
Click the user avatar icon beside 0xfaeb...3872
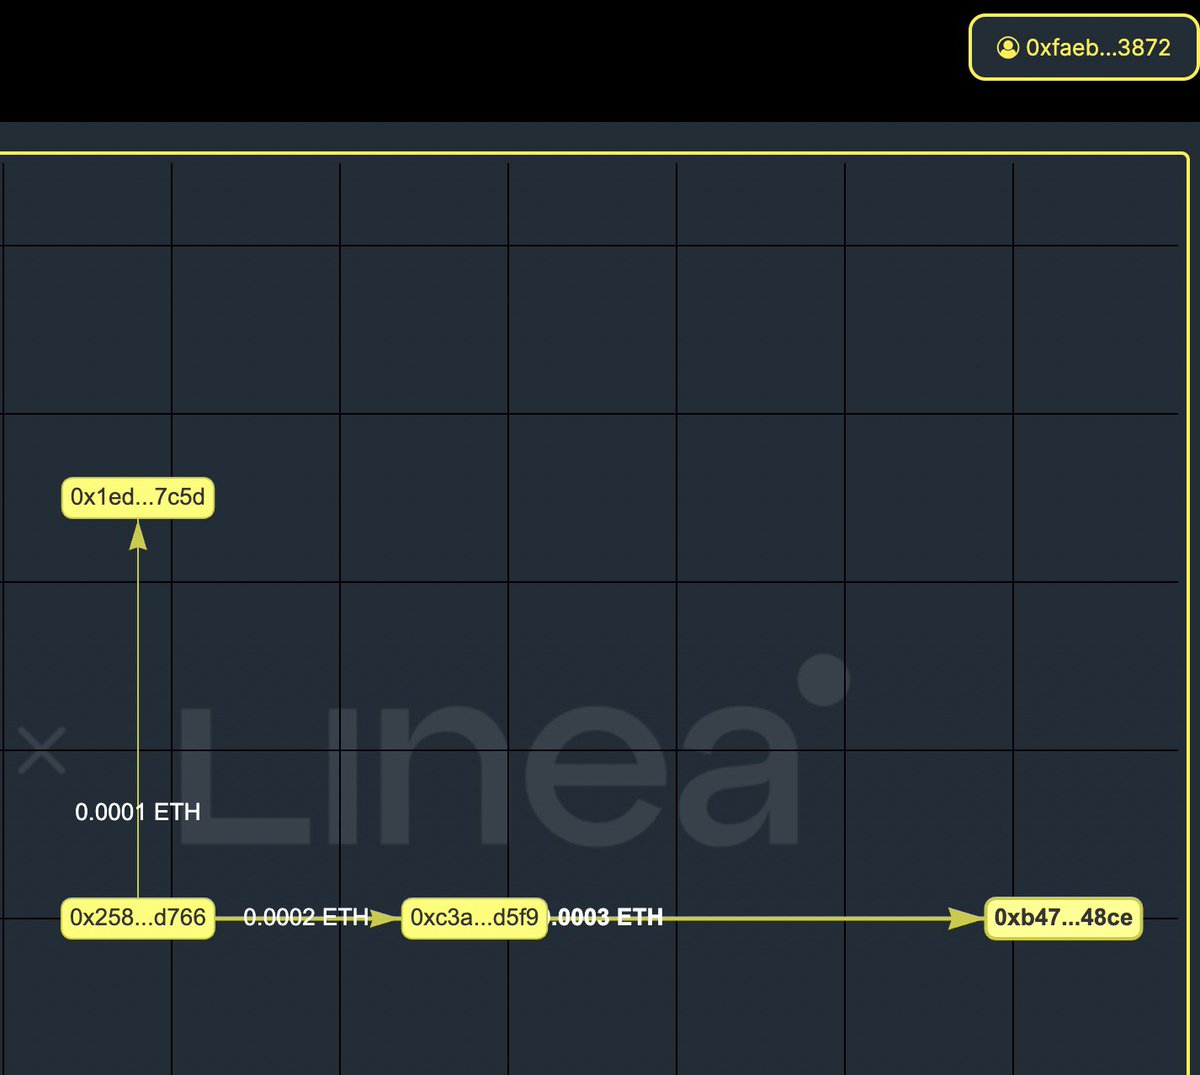[x=1008, y=47]
